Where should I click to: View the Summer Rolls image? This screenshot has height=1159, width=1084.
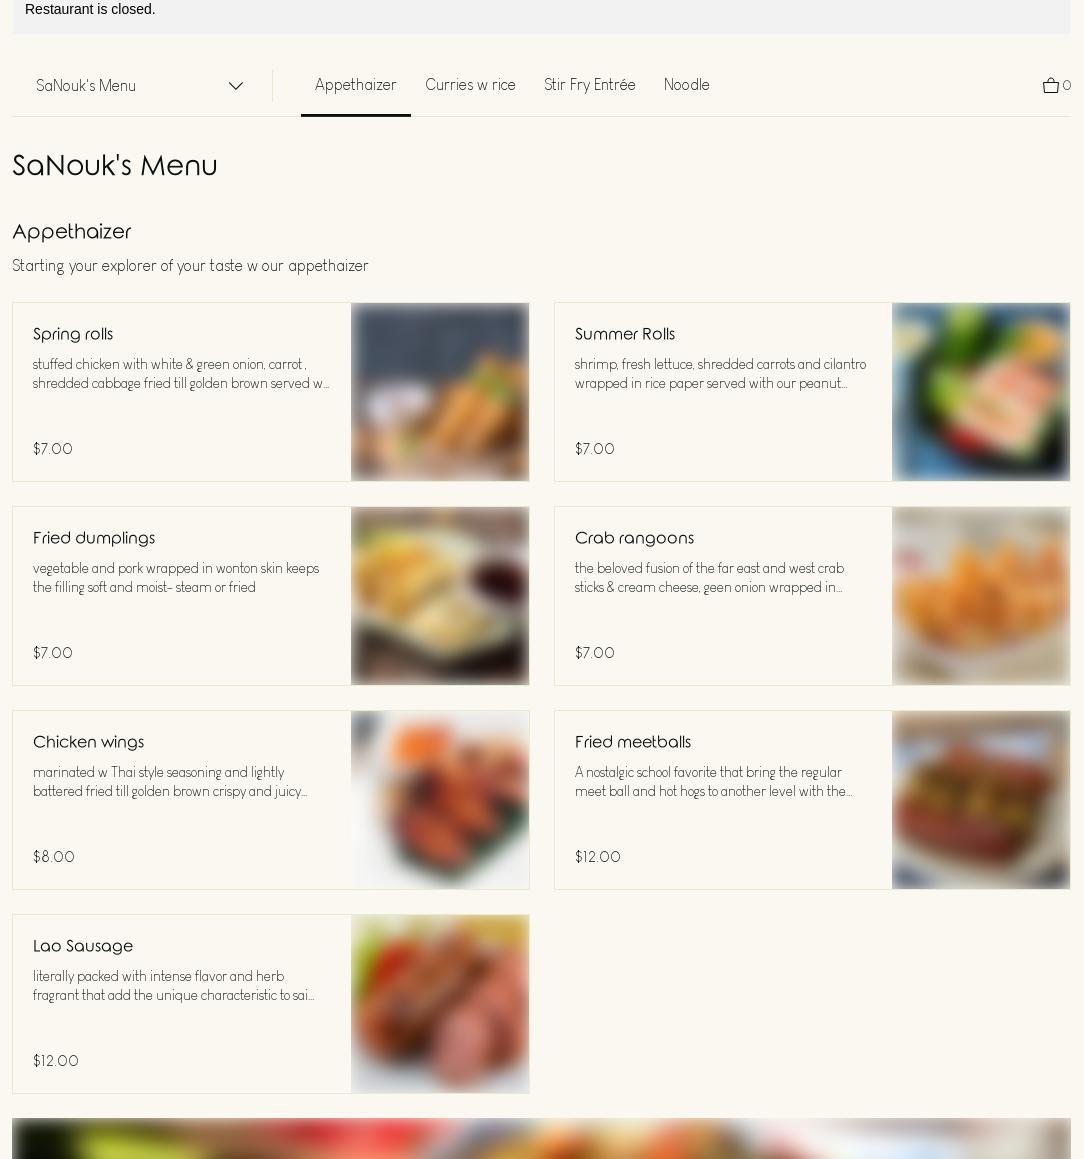point(981,392)
